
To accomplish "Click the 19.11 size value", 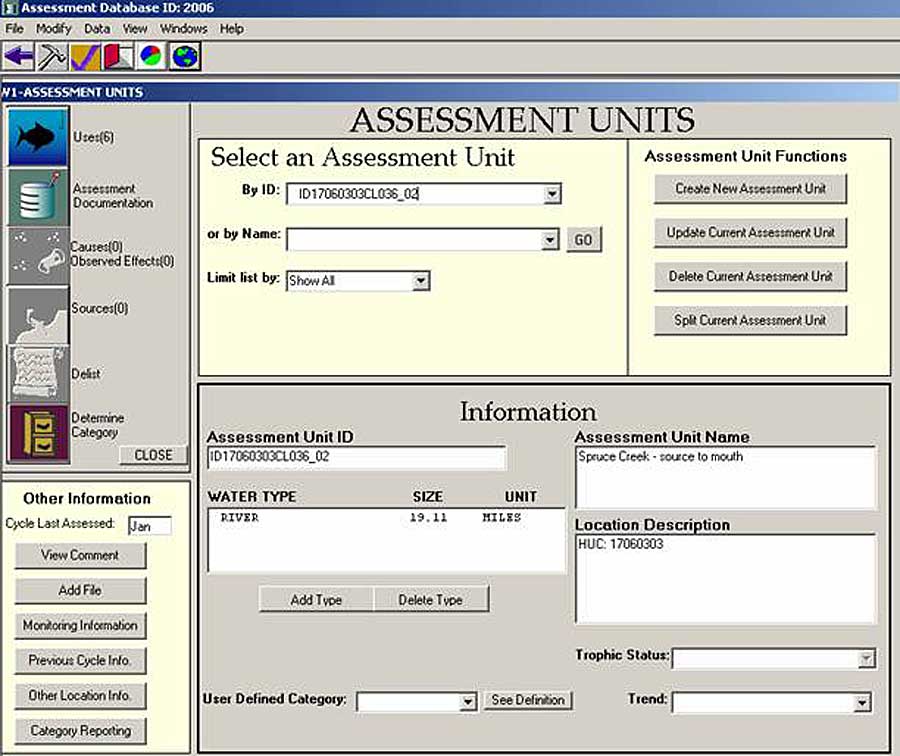I will point(428,518).
